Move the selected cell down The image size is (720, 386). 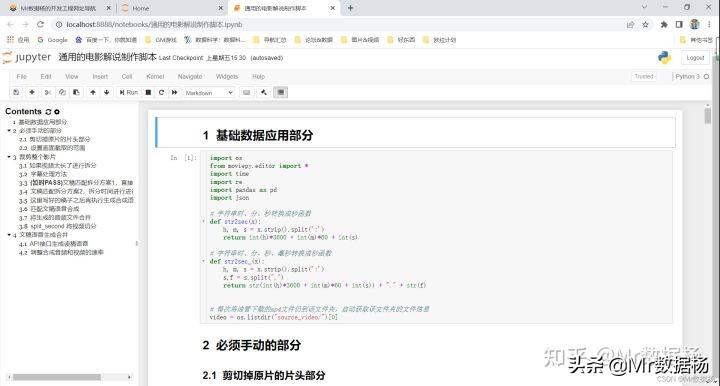tap(107, 92)
